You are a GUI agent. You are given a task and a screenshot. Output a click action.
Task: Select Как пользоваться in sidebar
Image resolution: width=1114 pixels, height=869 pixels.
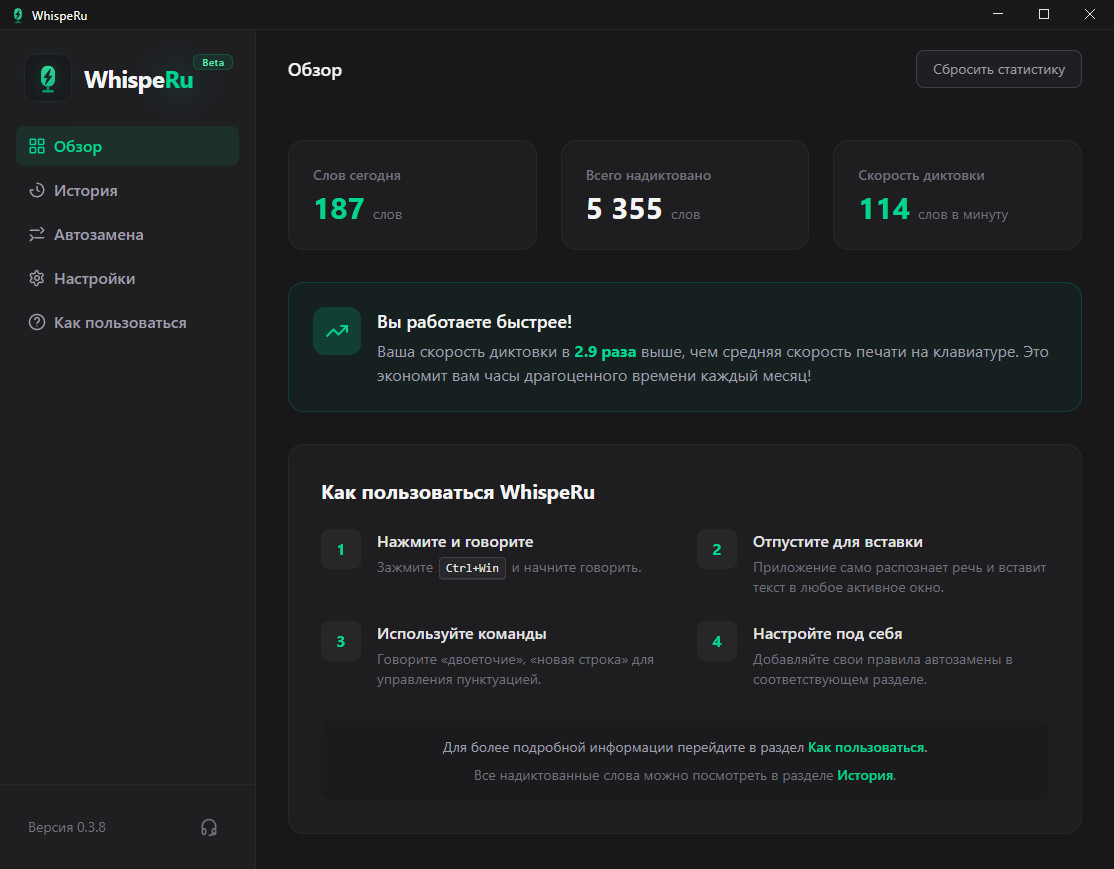coord(127,323)
